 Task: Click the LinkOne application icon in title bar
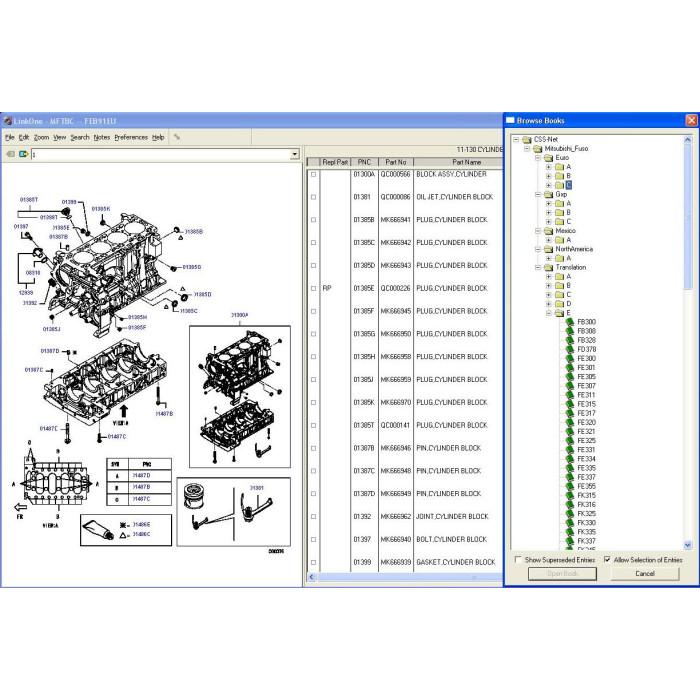(7, 121)
